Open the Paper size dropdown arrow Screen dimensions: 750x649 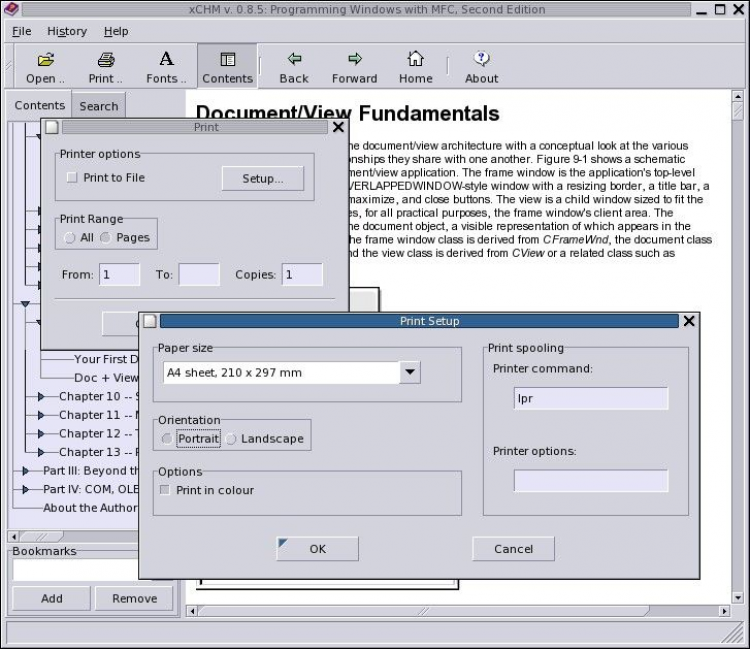[x=410, y=372]
